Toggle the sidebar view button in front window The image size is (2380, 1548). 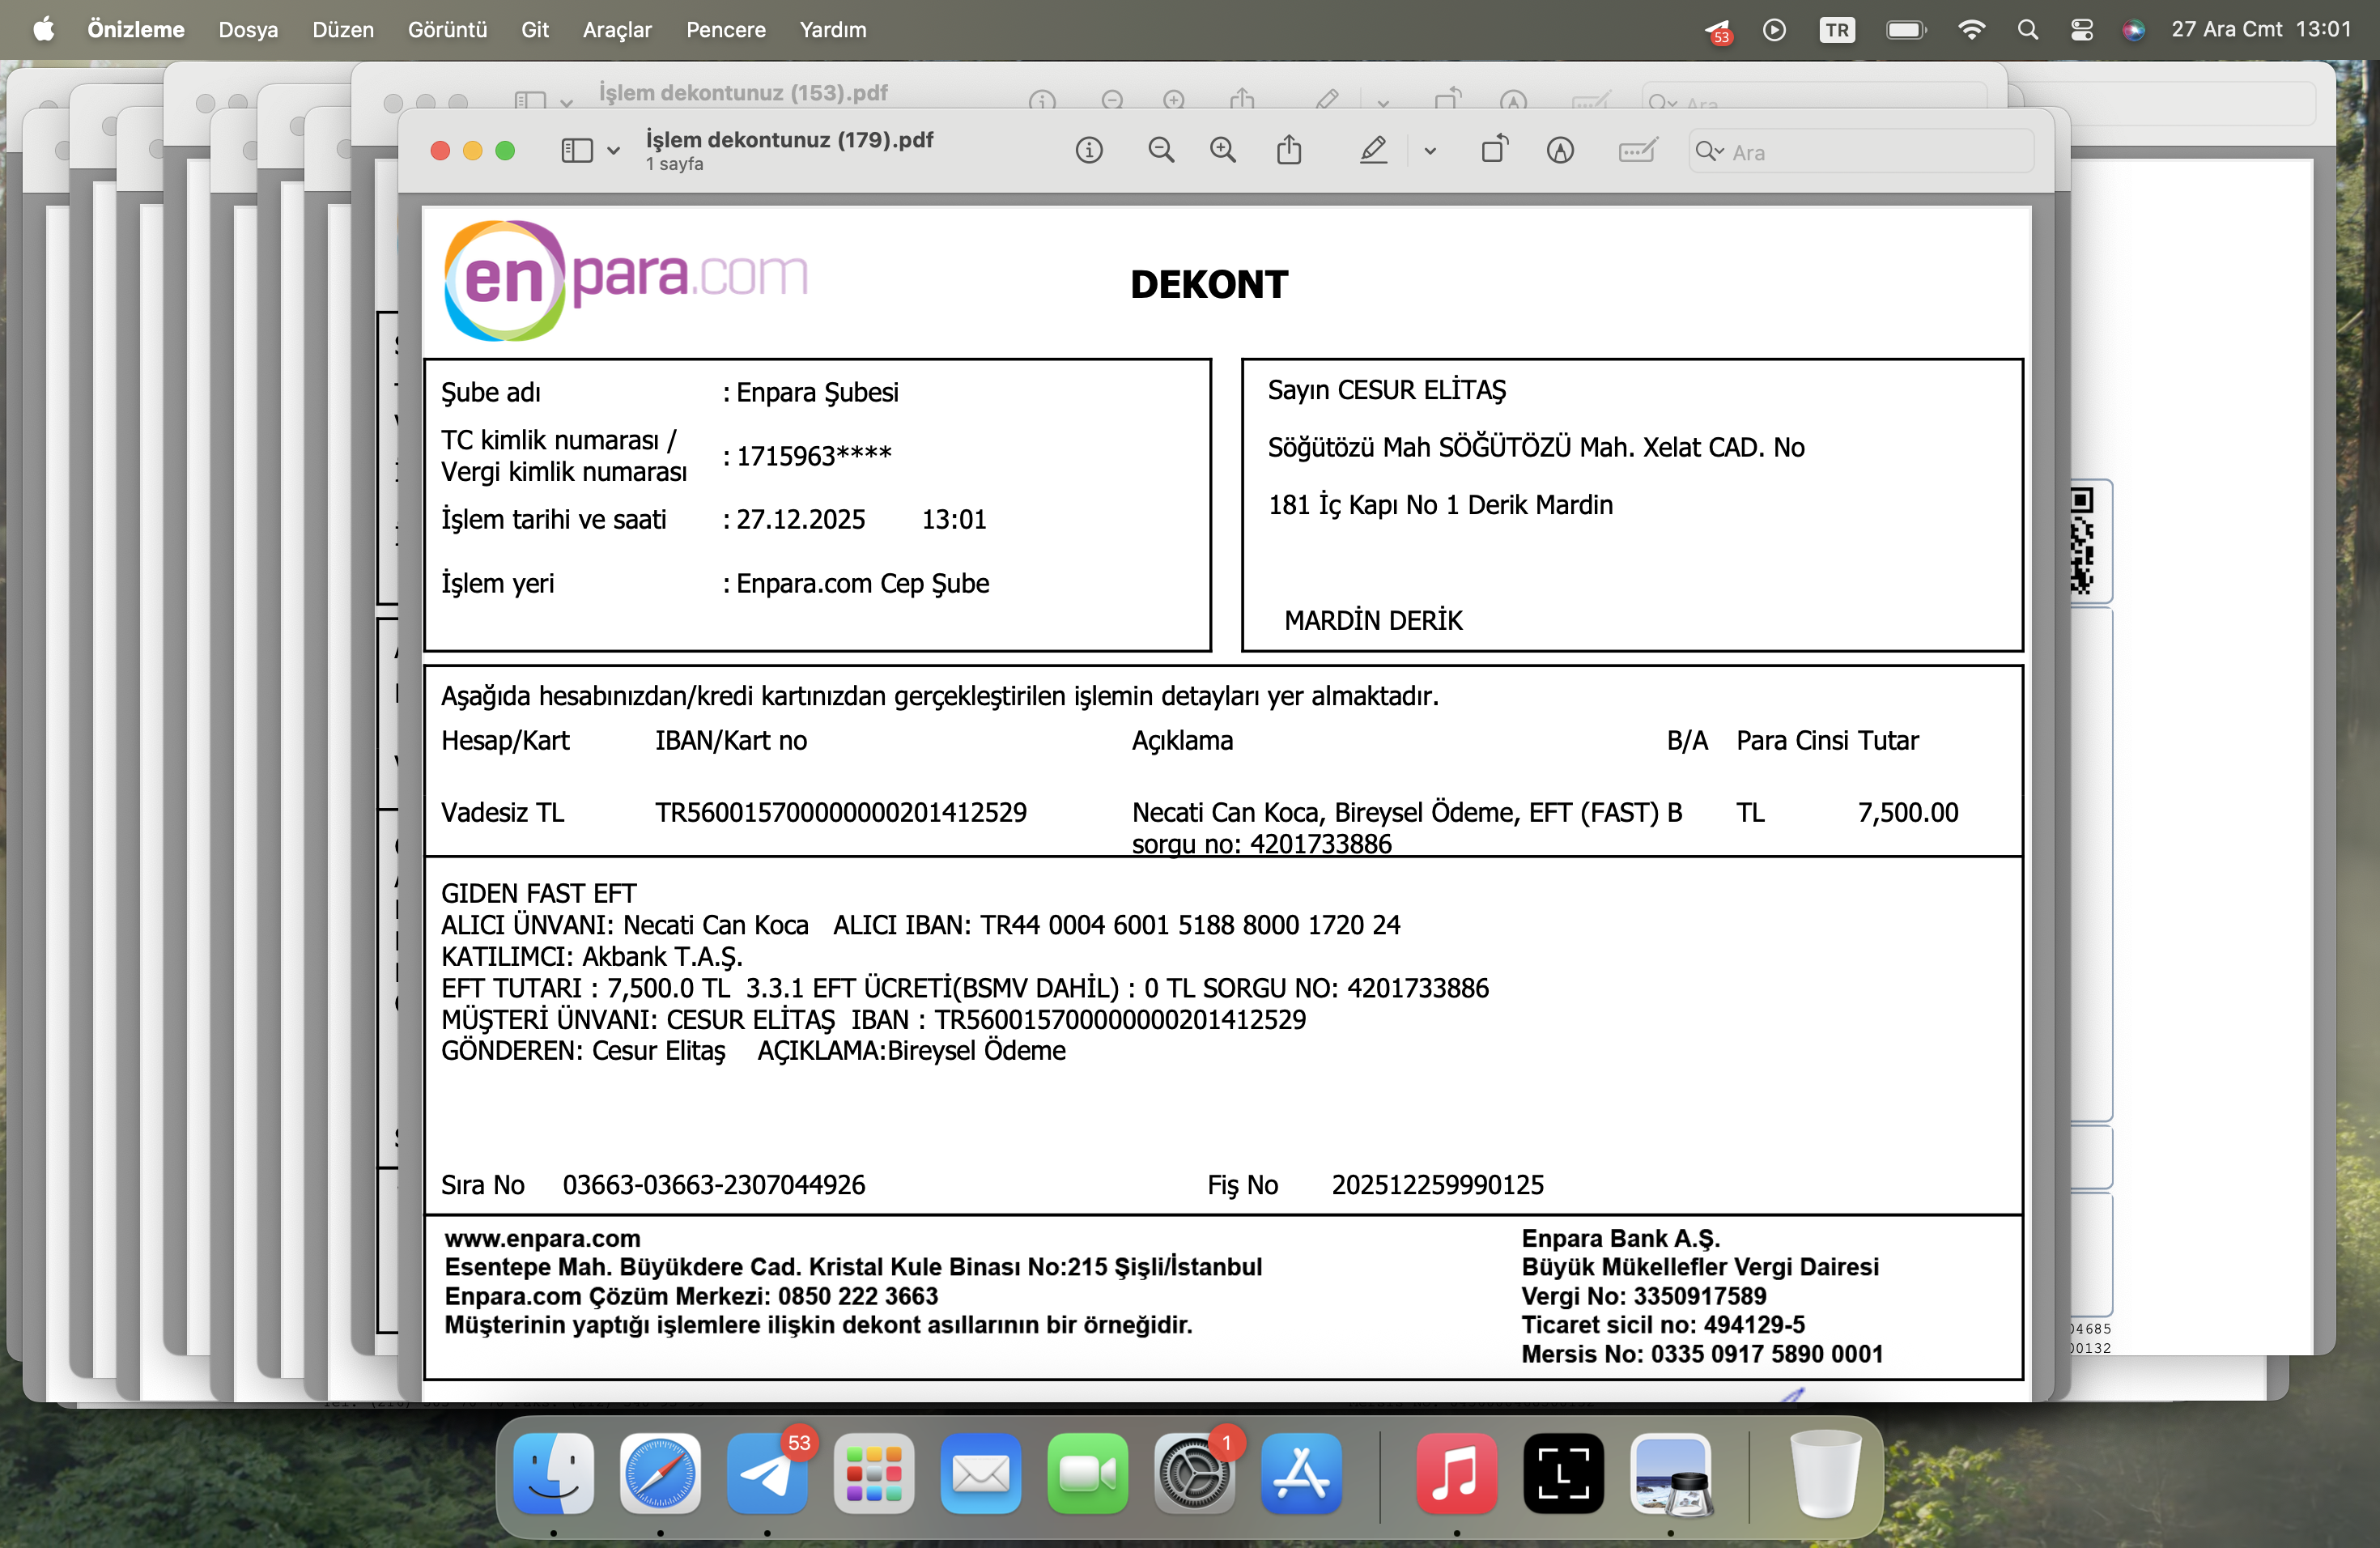pos(577,151)
